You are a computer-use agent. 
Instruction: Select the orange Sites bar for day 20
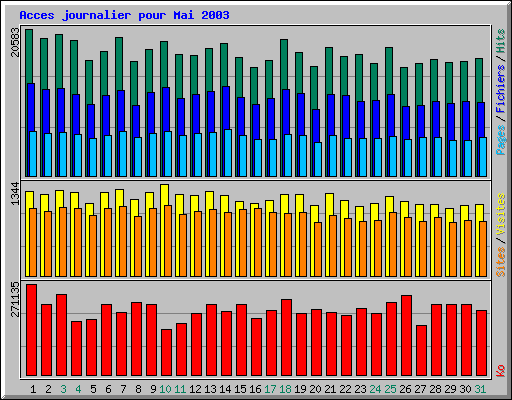click(x=318, y=249)
